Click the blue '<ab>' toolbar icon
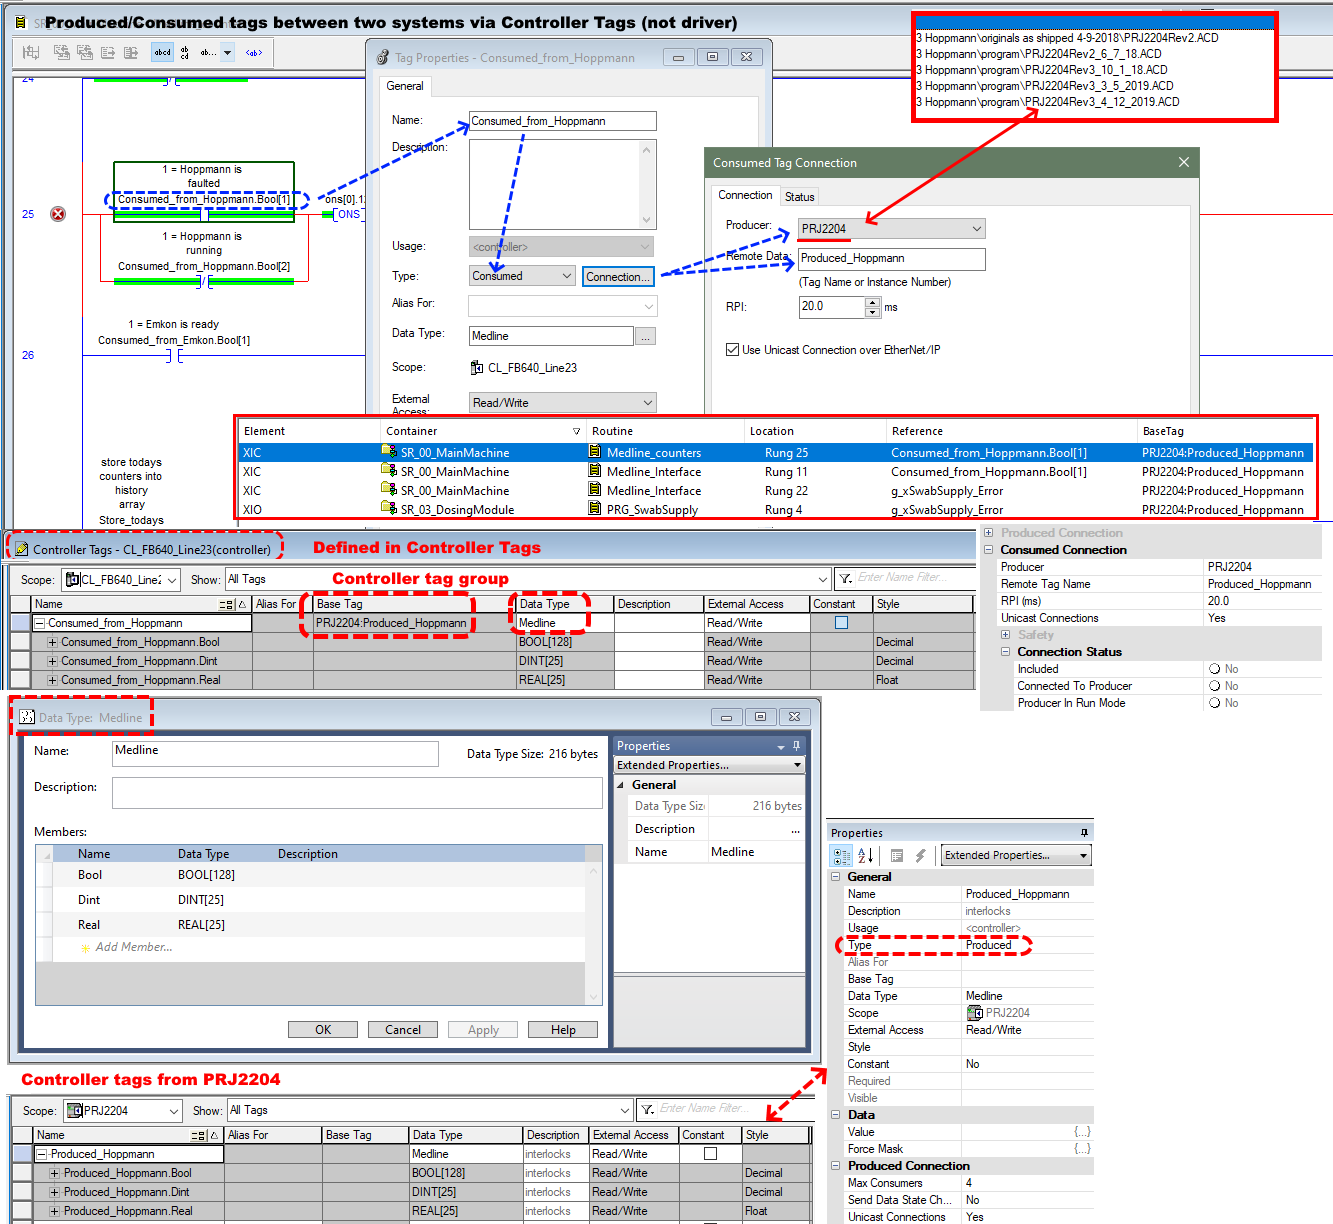 pos(254,52)
